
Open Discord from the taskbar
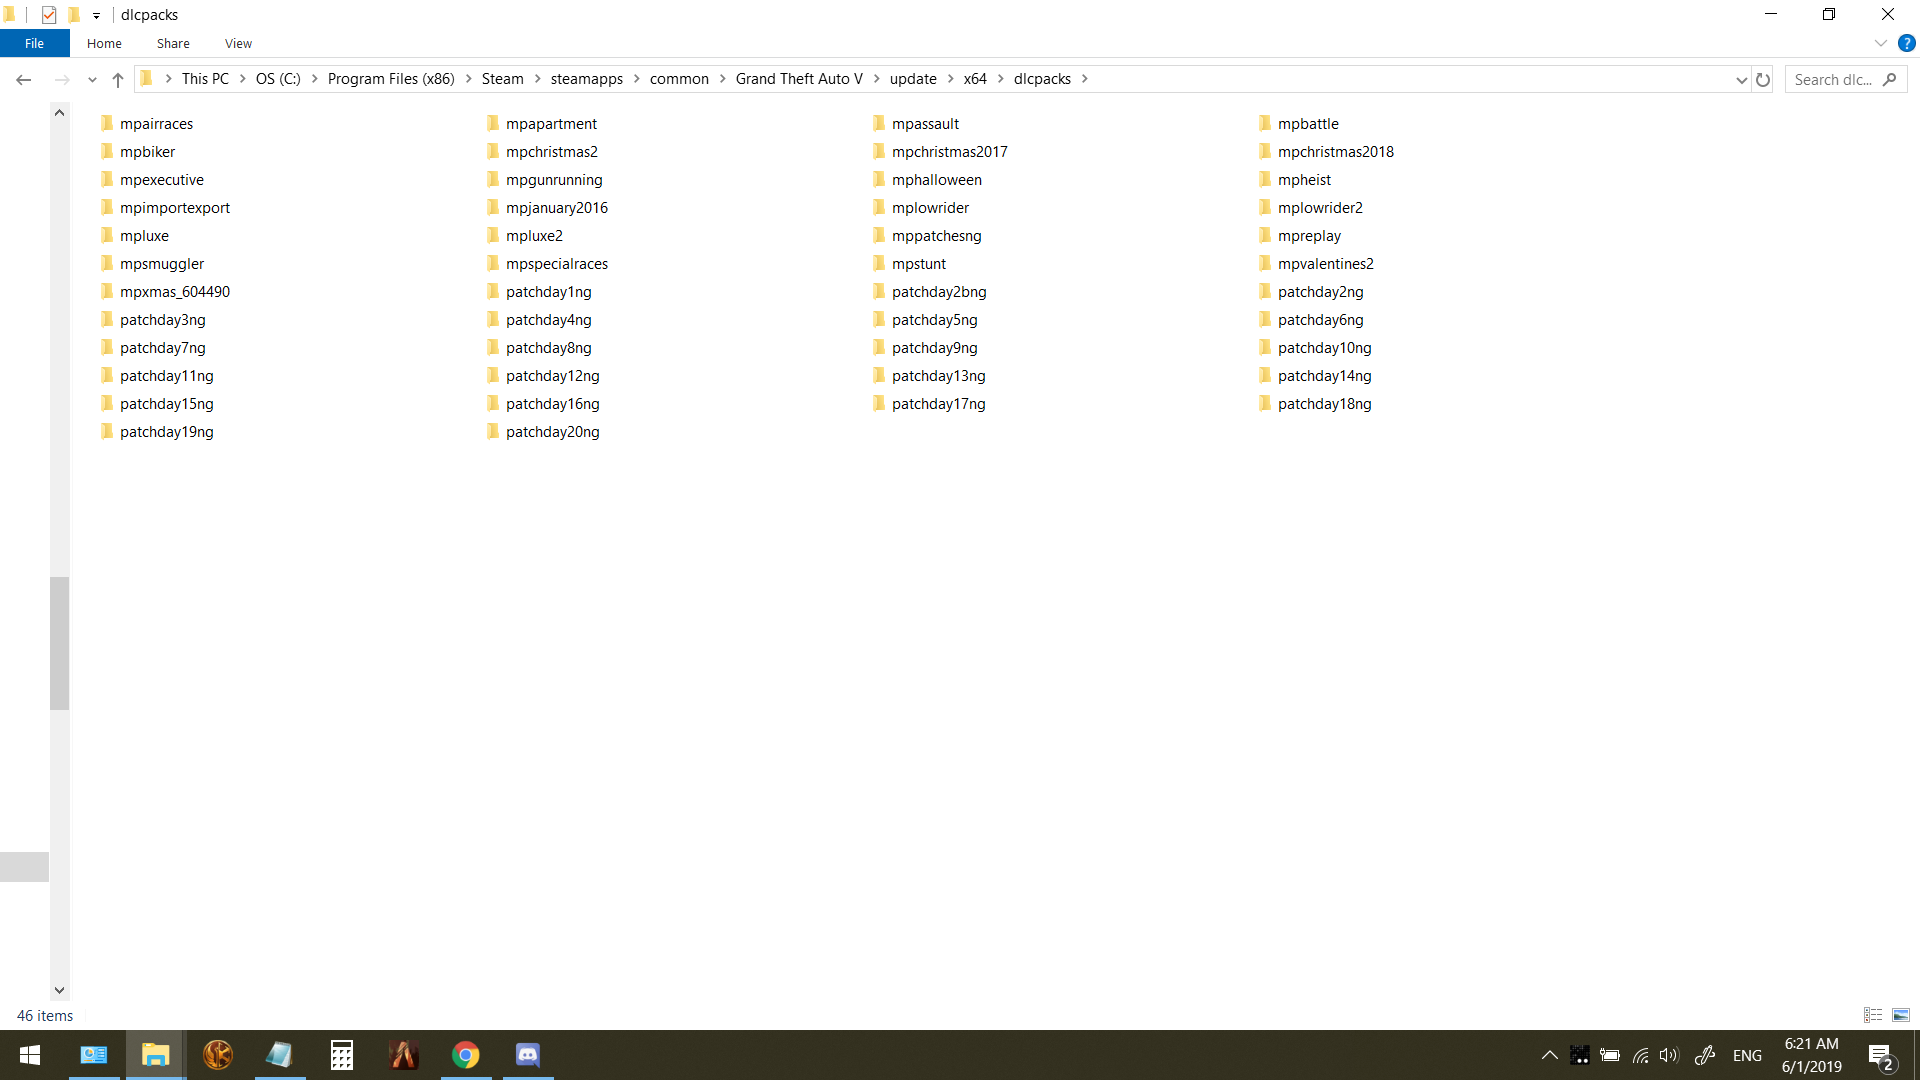(x=527, y=1055)
